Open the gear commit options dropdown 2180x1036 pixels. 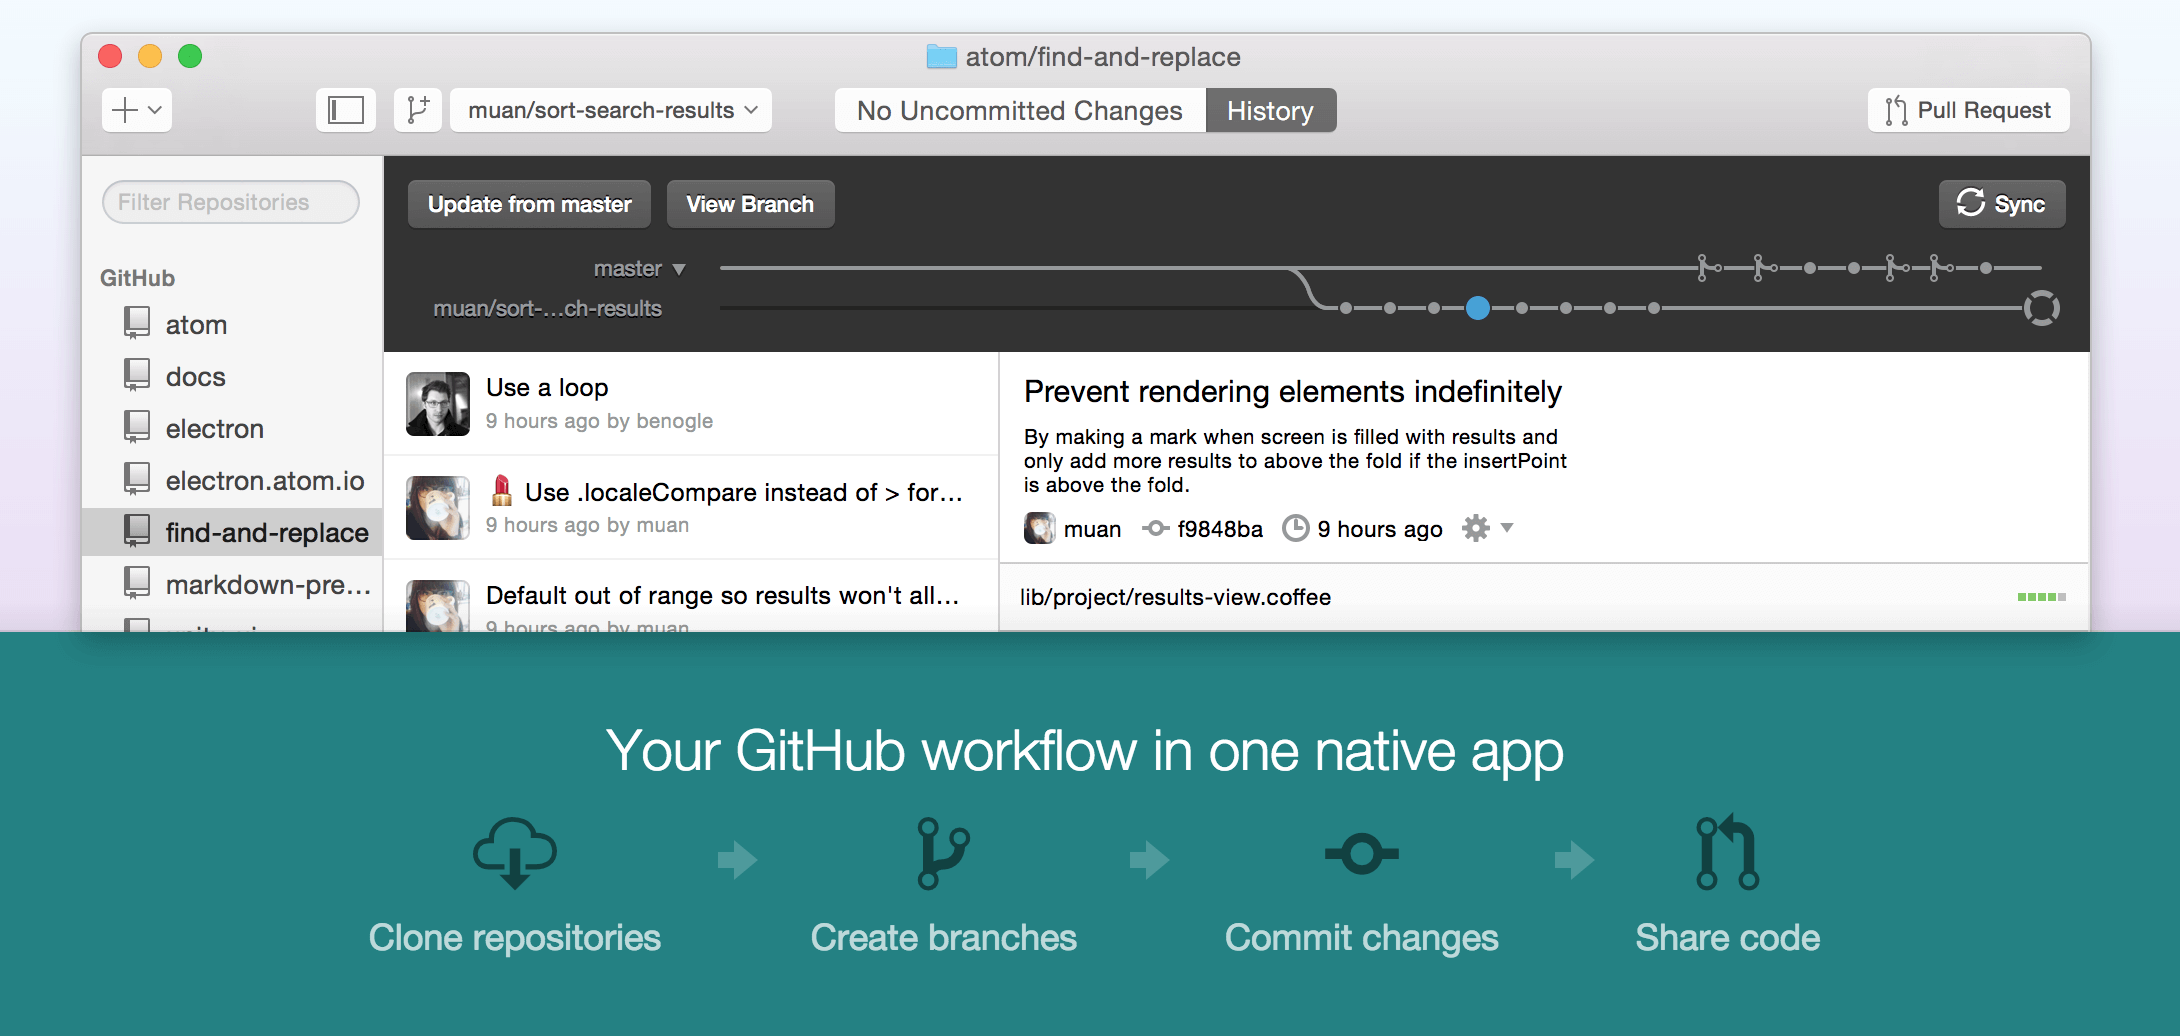tap(1488, 528)
